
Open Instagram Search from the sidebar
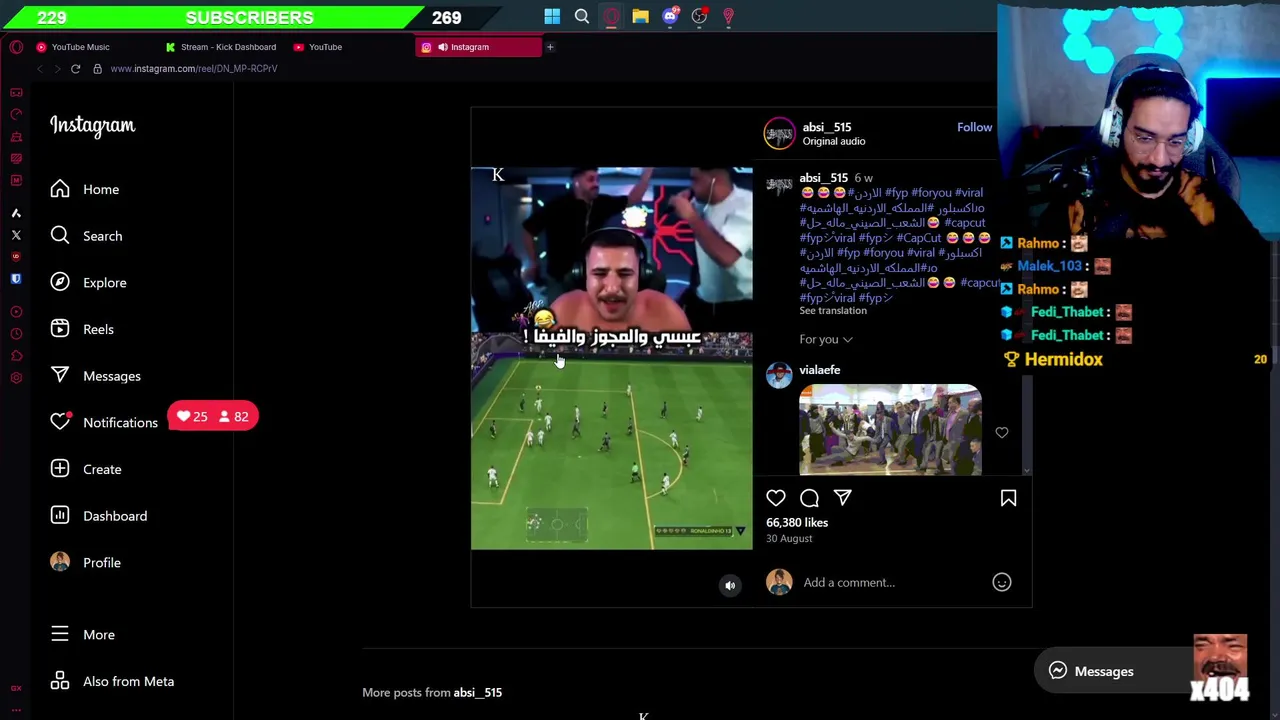tap(87, 236)
